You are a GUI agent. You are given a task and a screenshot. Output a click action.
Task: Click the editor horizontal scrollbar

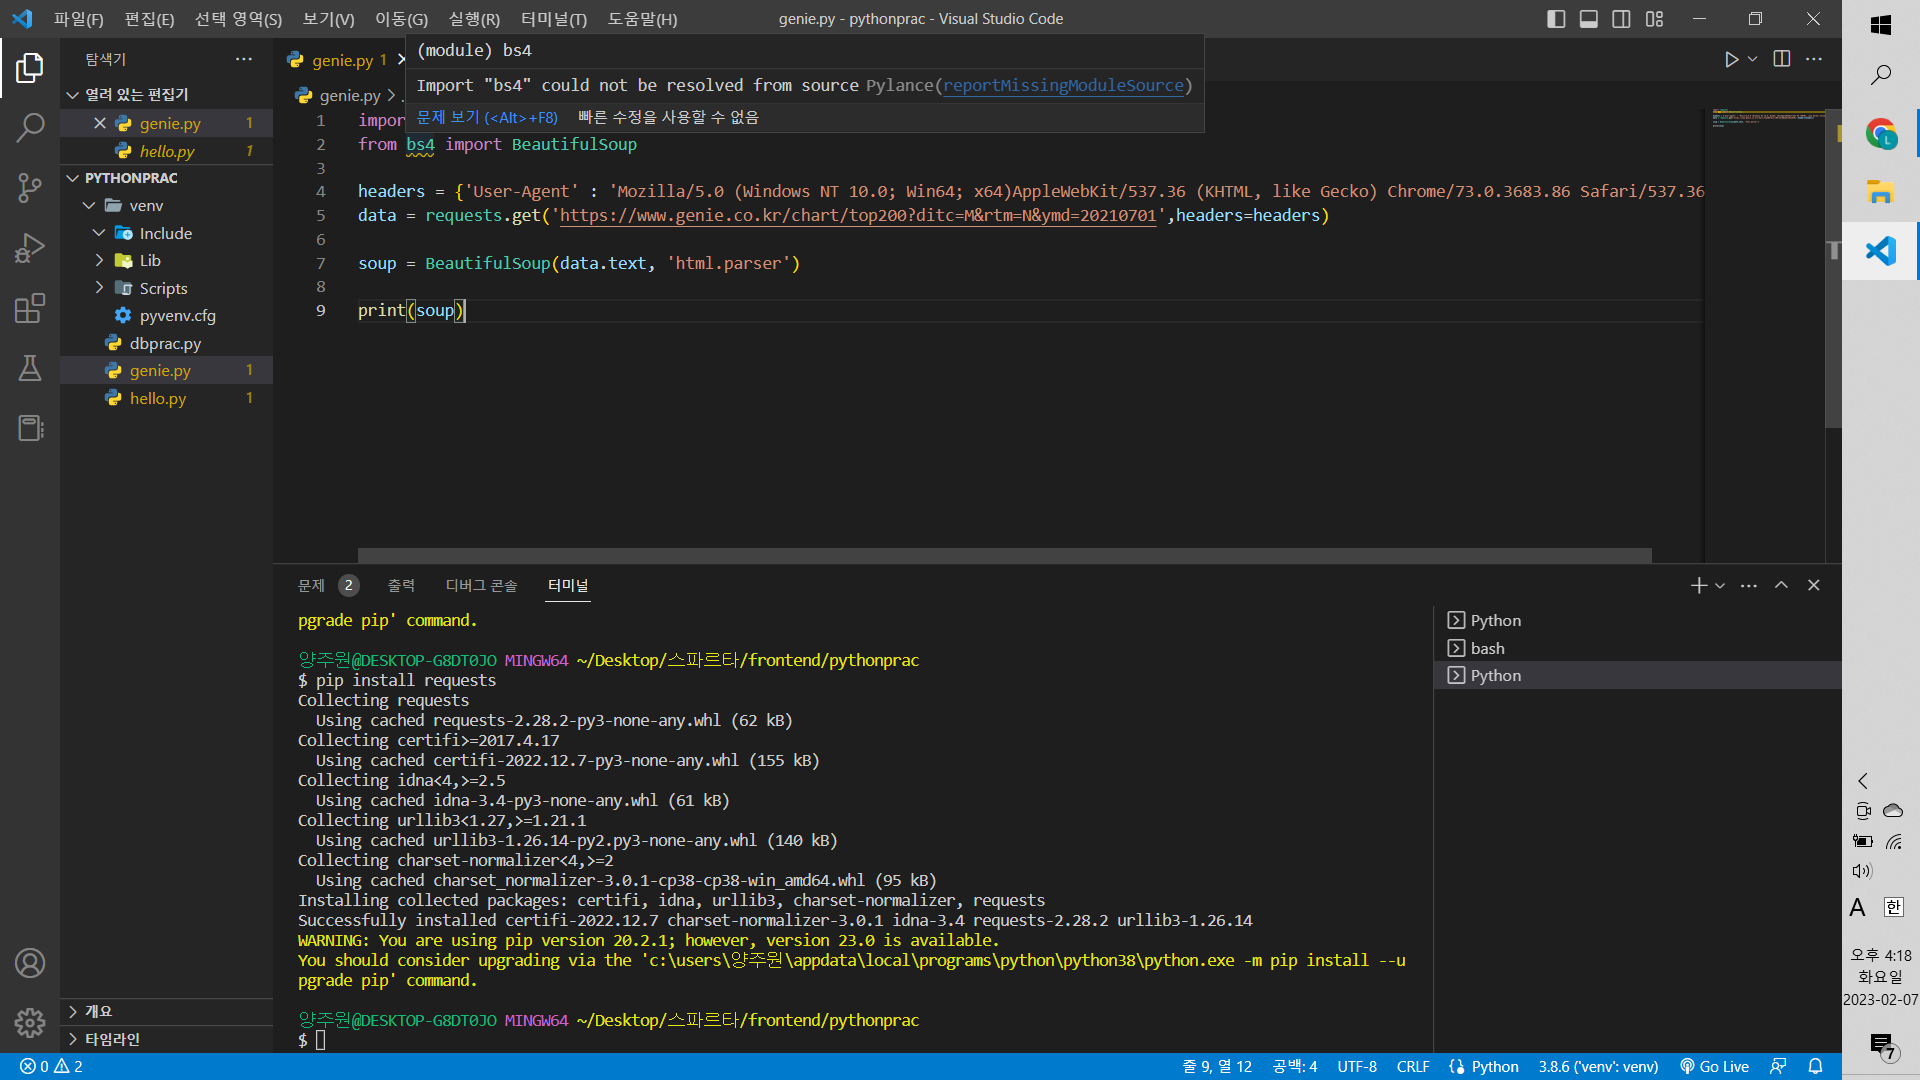click(x=1004, y=555)
